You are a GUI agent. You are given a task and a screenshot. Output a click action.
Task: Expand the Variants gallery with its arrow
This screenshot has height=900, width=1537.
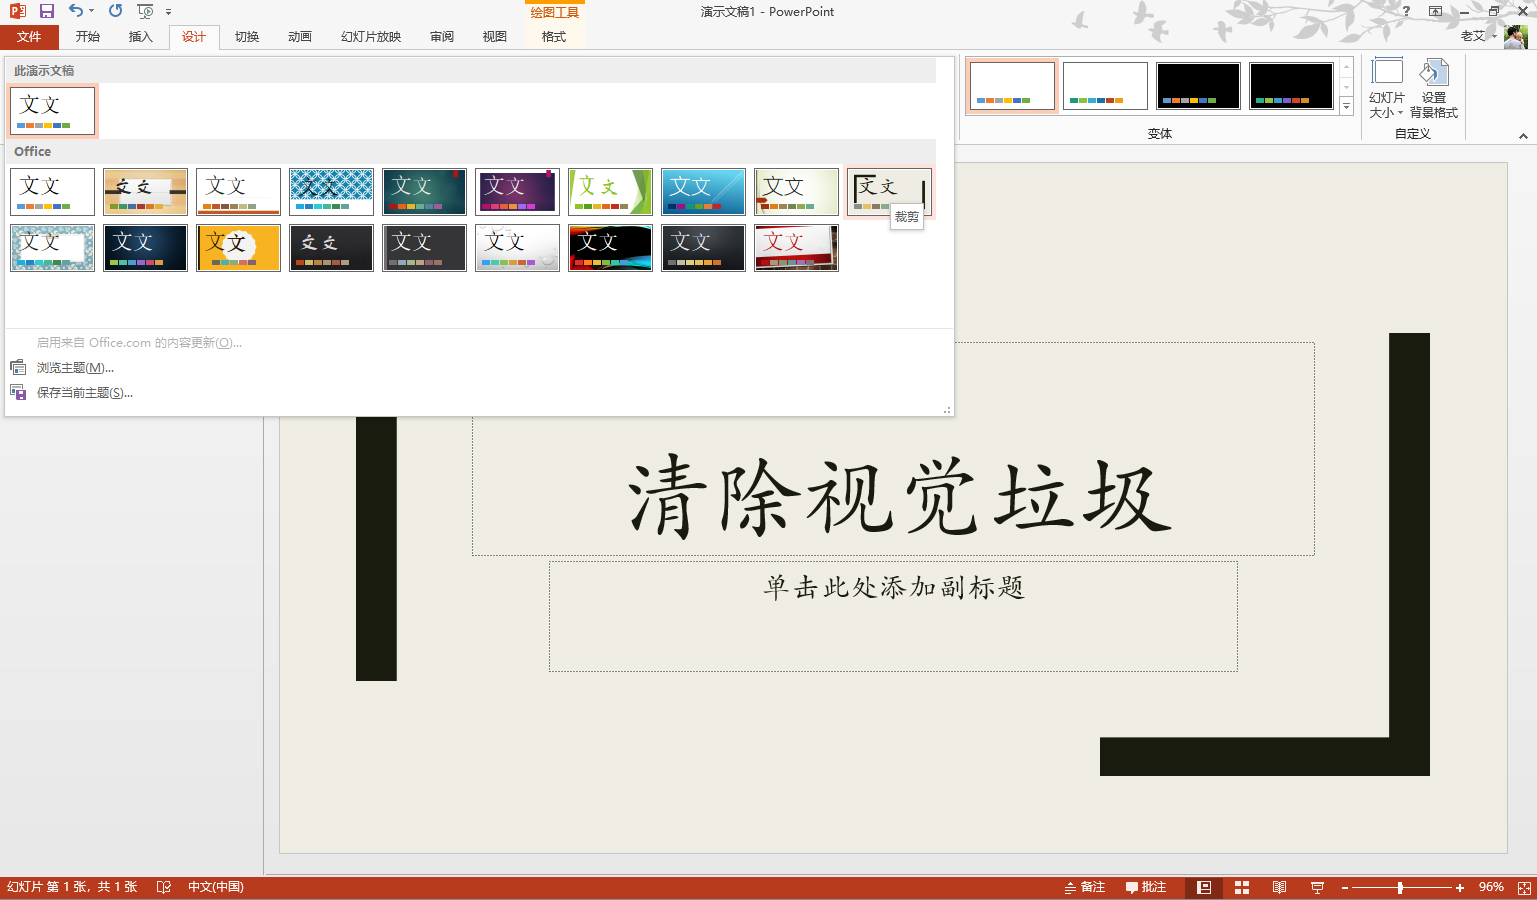(x=1347, y=107)
